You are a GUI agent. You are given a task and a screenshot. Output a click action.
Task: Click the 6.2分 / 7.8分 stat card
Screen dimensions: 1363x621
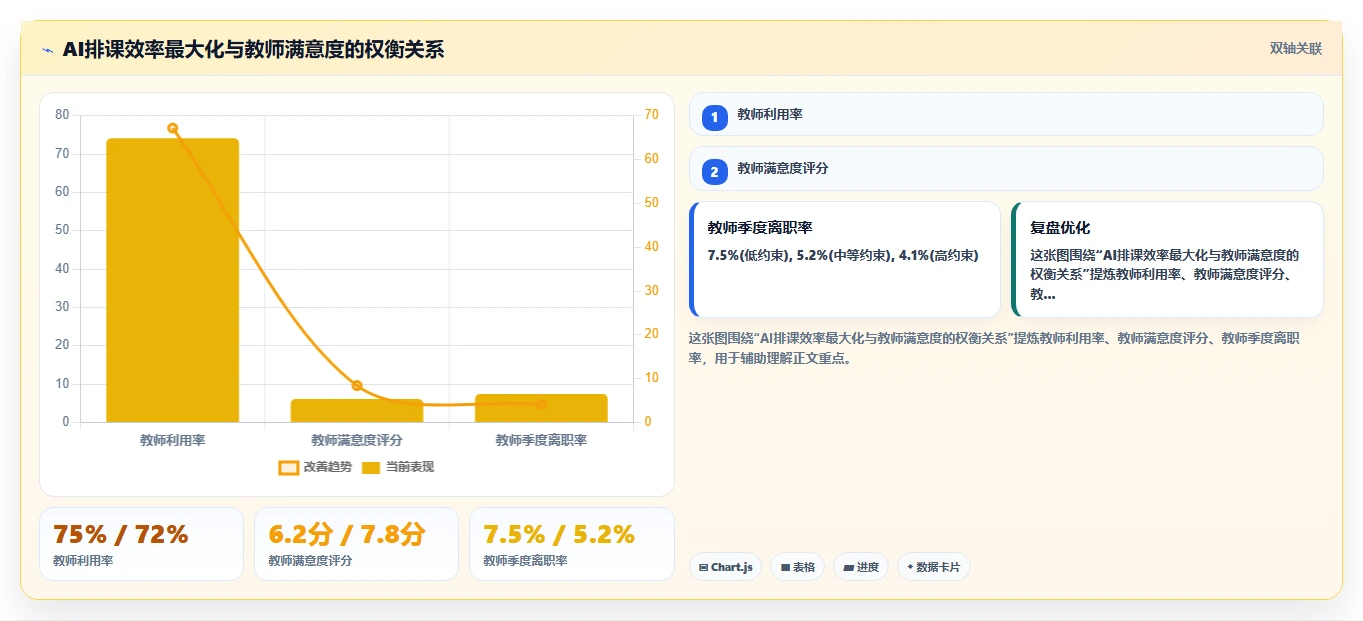click(x=356, y=544)
